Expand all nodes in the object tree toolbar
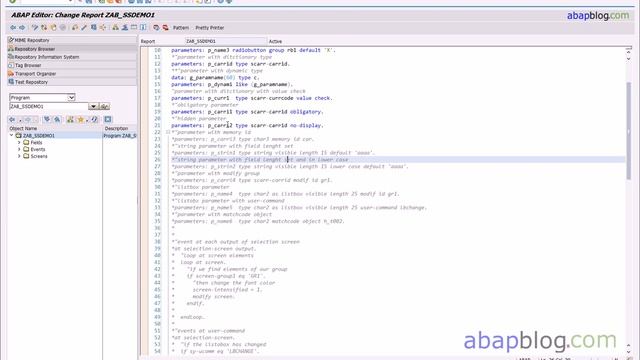This screenshot has width=640, height=360. point(47,119)
